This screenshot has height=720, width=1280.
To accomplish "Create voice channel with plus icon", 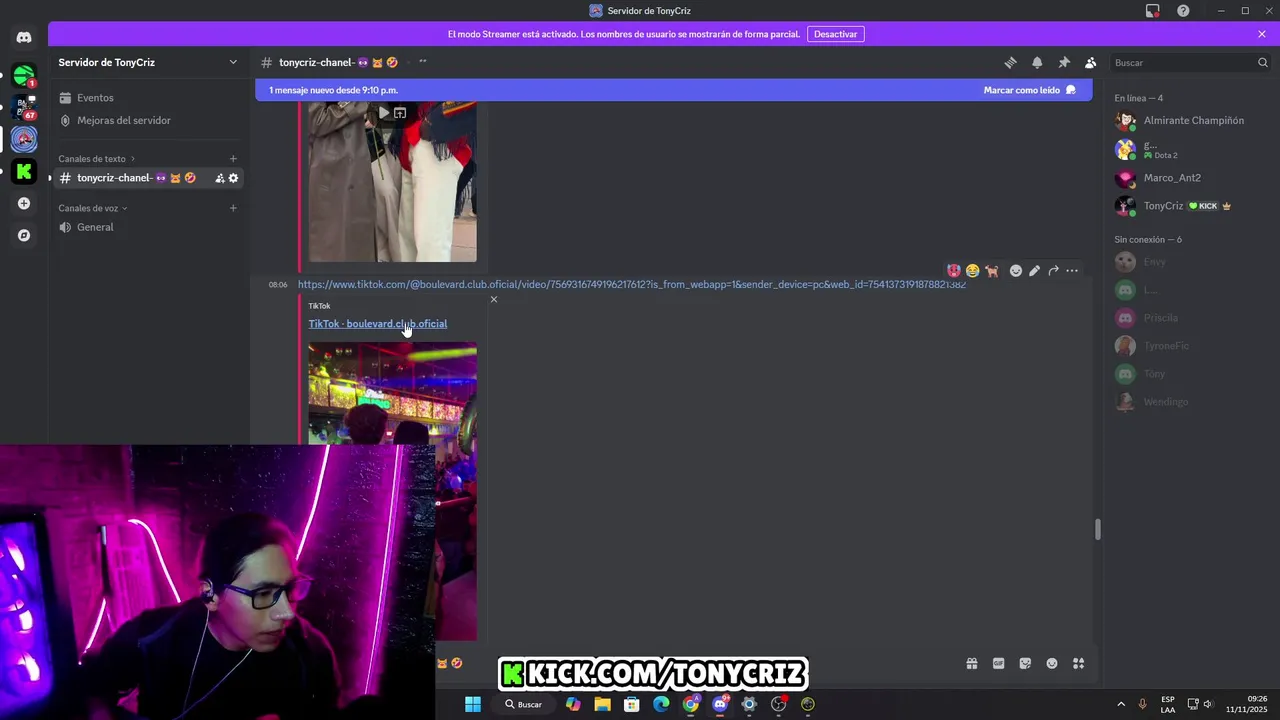I will tap(233, 208).
